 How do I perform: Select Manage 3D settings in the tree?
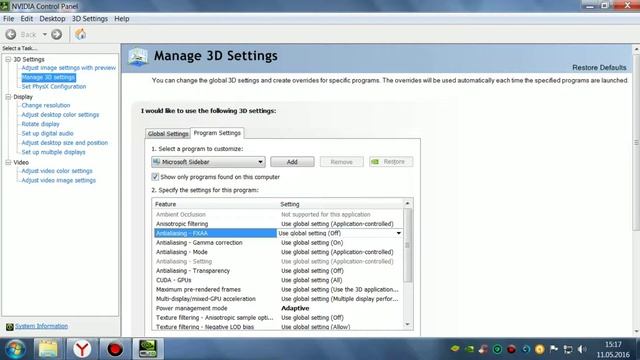coord(49,77)
